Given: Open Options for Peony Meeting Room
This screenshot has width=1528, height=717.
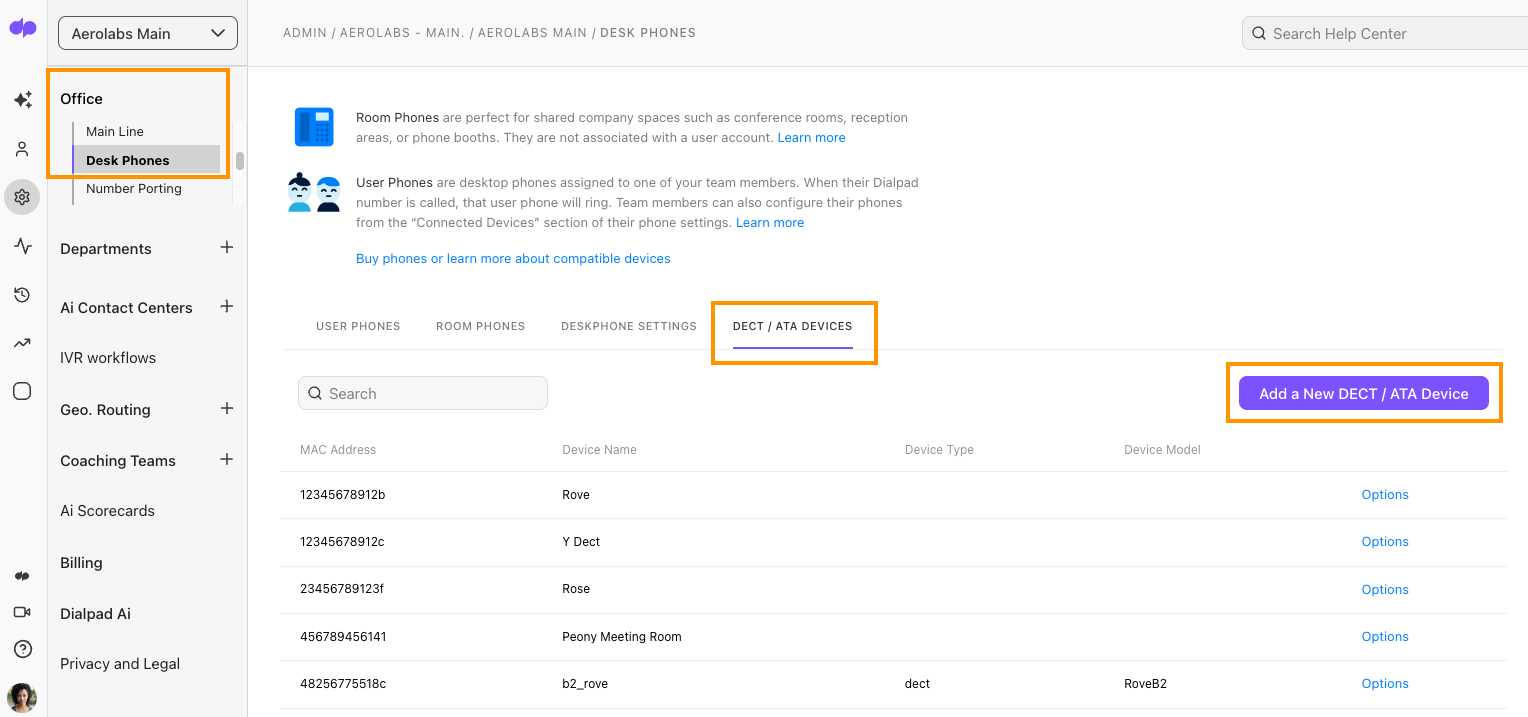Looking at the screenshot, I should tap(1385, 636).
